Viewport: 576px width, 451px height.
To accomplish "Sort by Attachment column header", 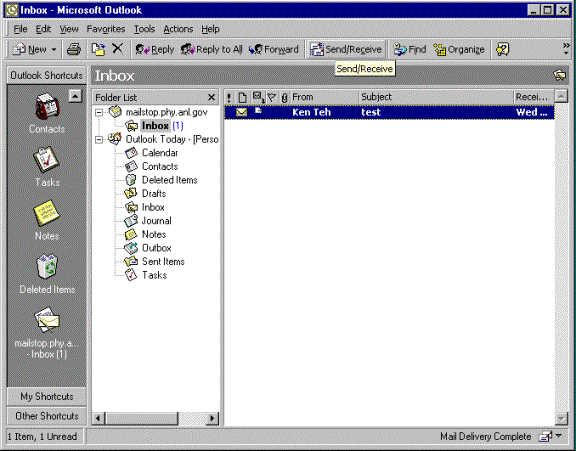I will coord(284,97).
